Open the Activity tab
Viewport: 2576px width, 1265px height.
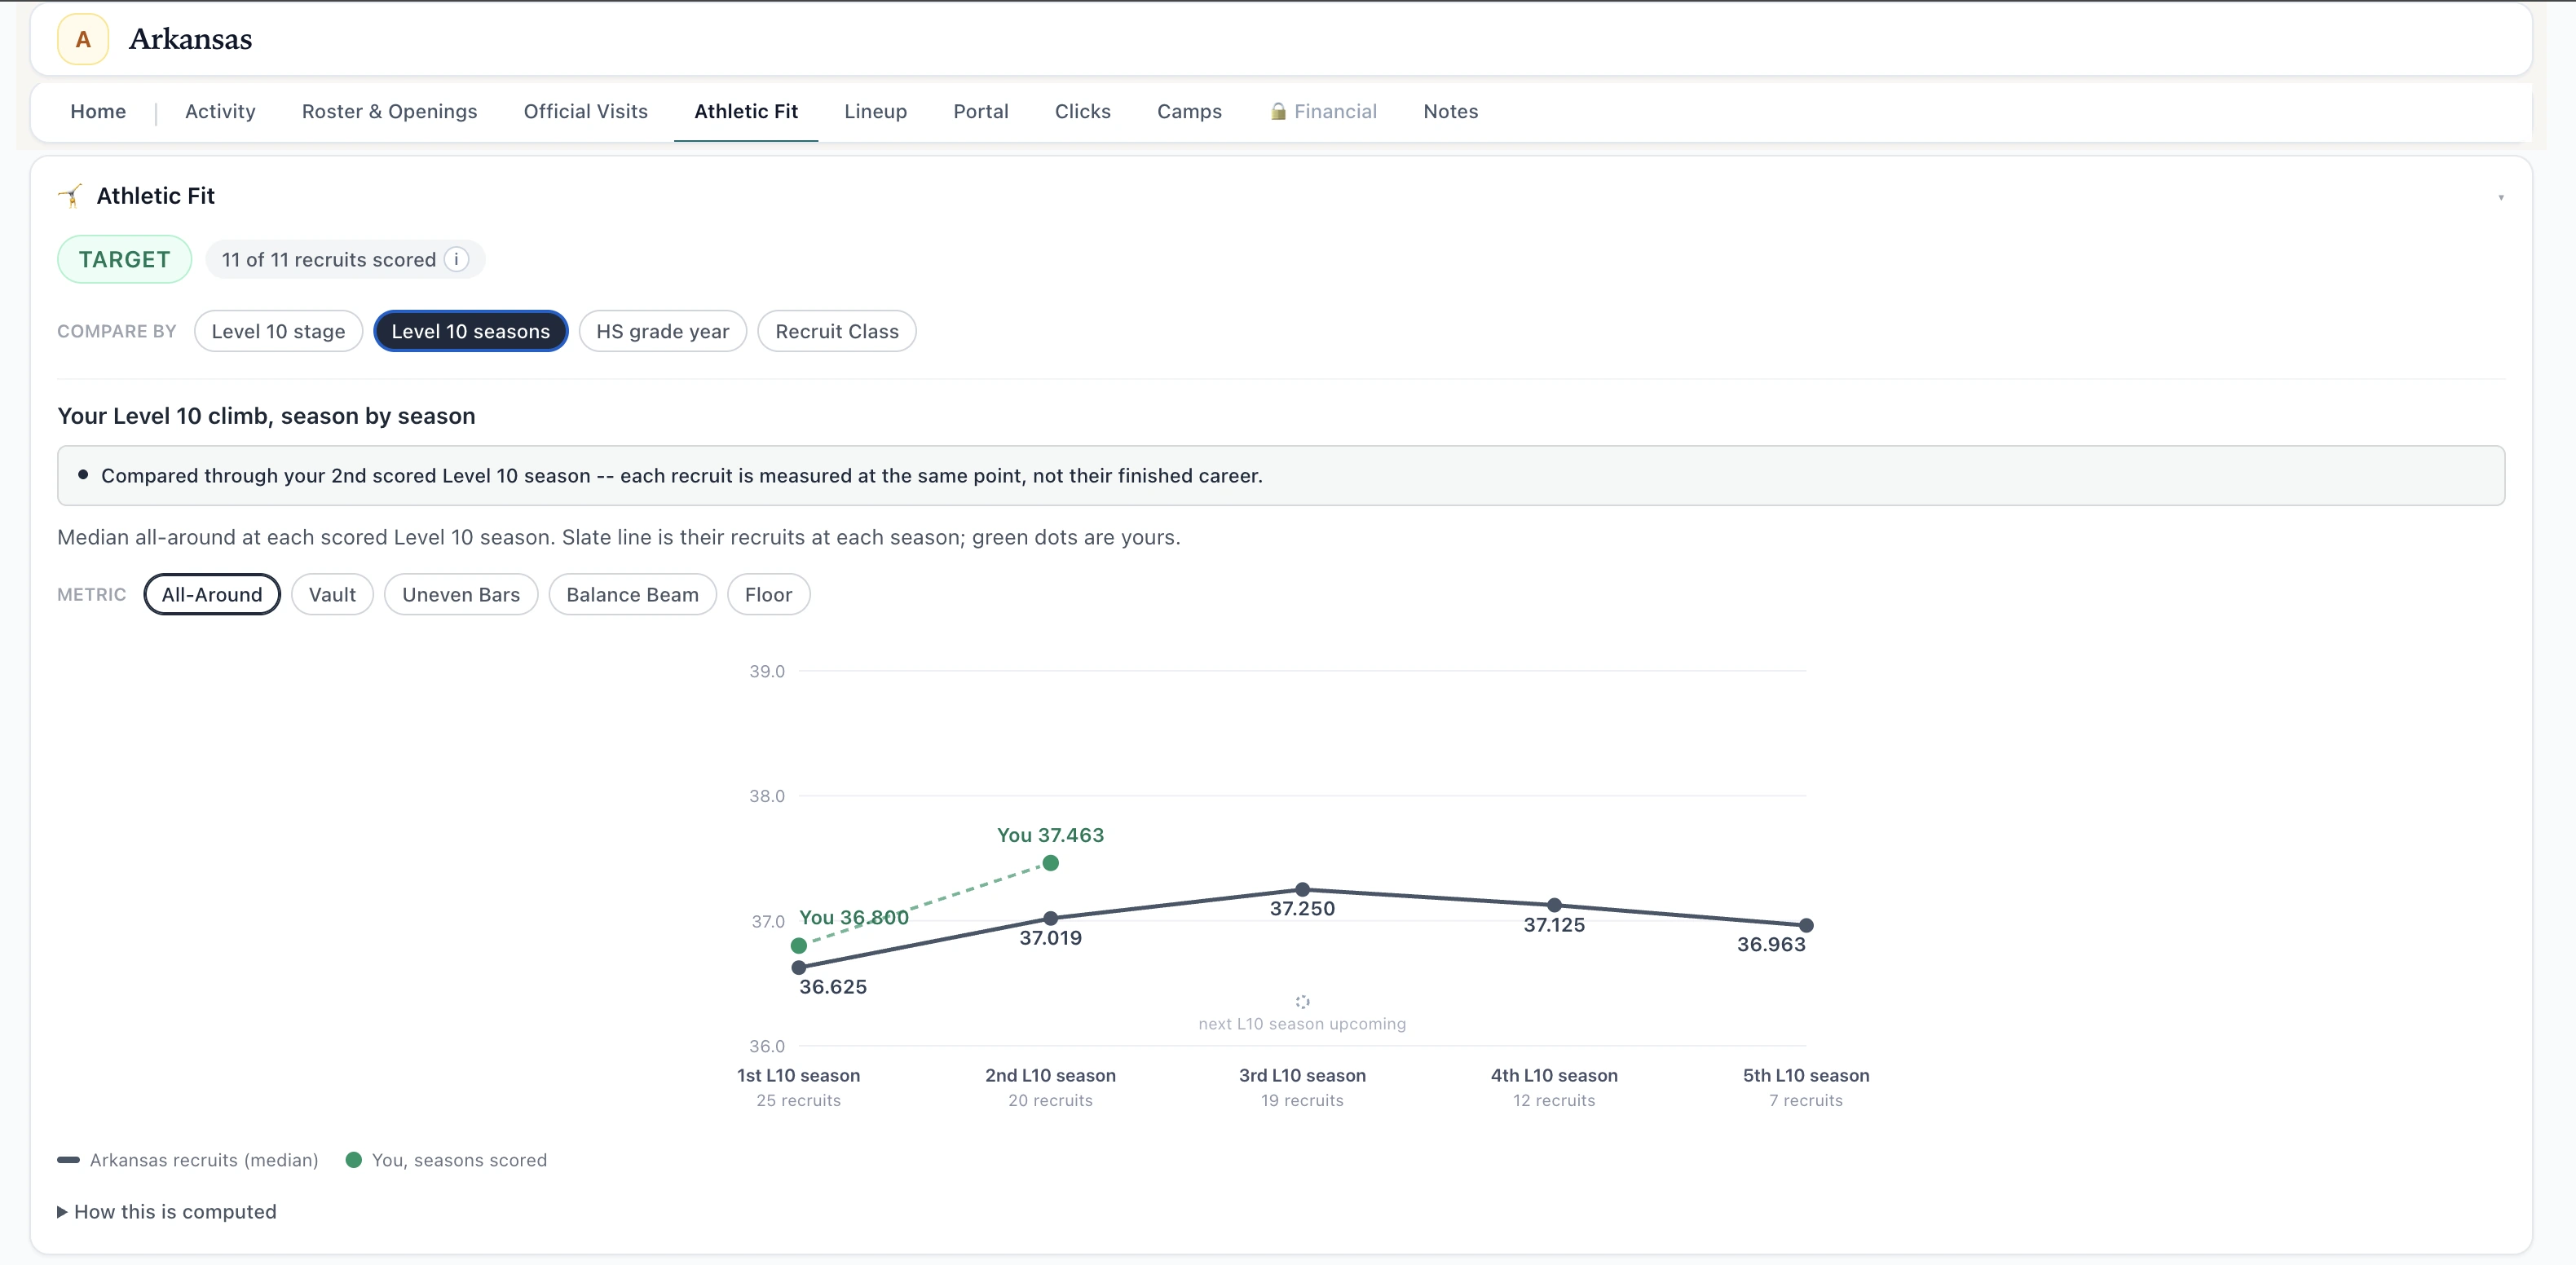(x=220, y=111)
